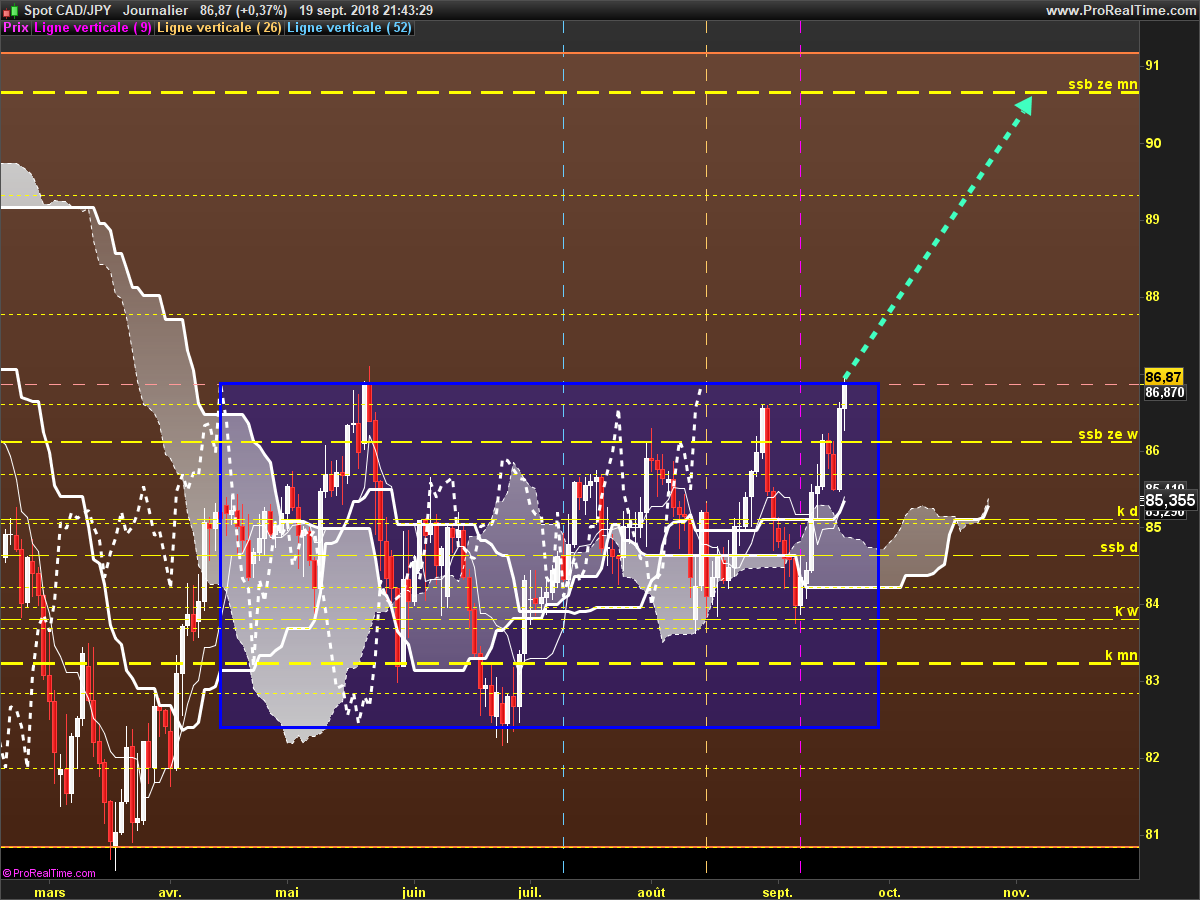Click the green arrowhead near ssb ze mn
This screenshot has width=1200, height=900.
pyautogui.click(x=1024, y=104)
